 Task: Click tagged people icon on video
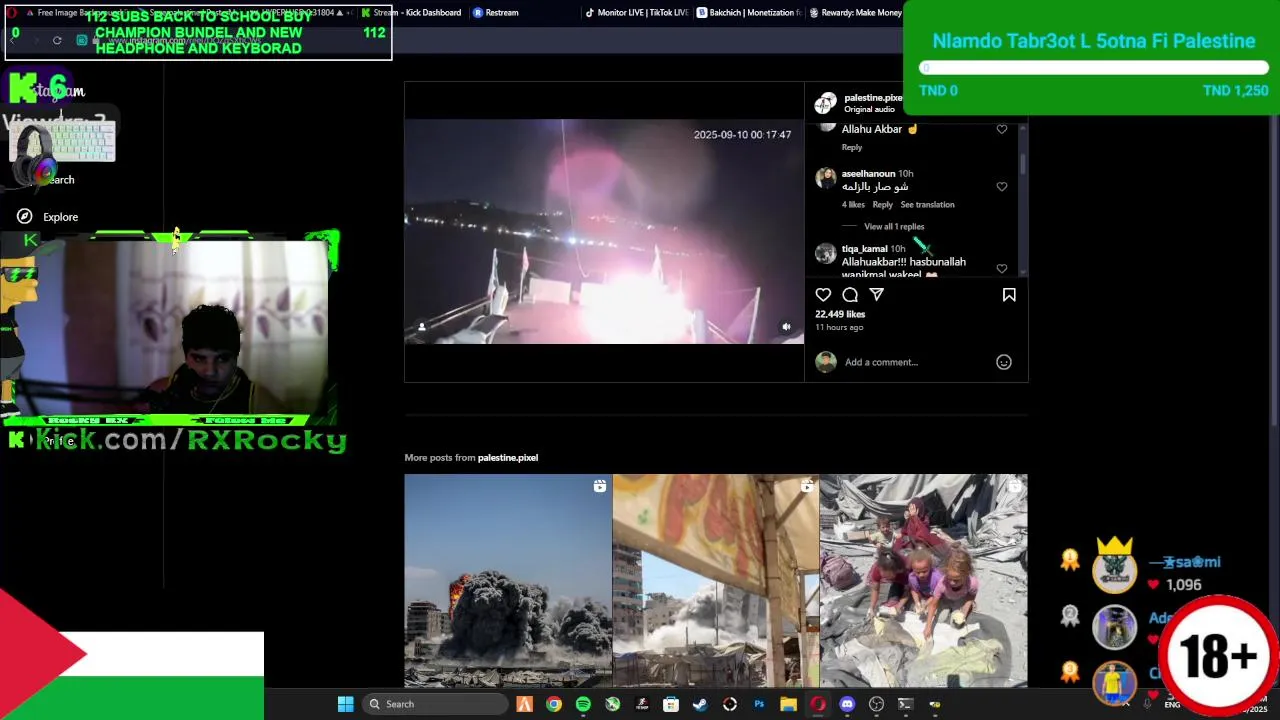422,327
